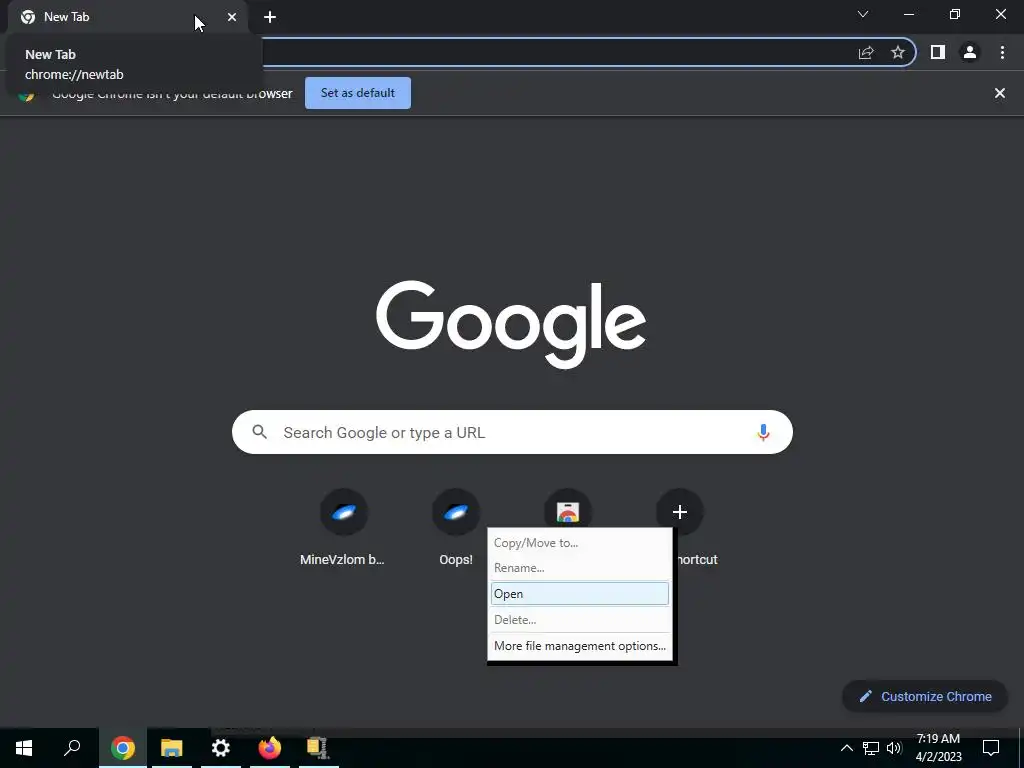Bookmark this tab with the star icon
The width and height of the screenshot is (1024, 768).
(x=898, y=52)
